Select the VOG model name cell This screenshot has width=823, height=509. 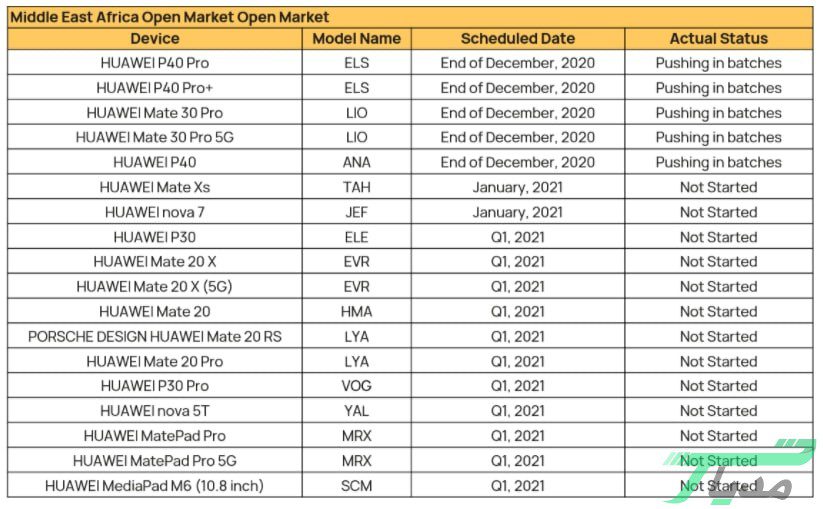tap(356, 386)
